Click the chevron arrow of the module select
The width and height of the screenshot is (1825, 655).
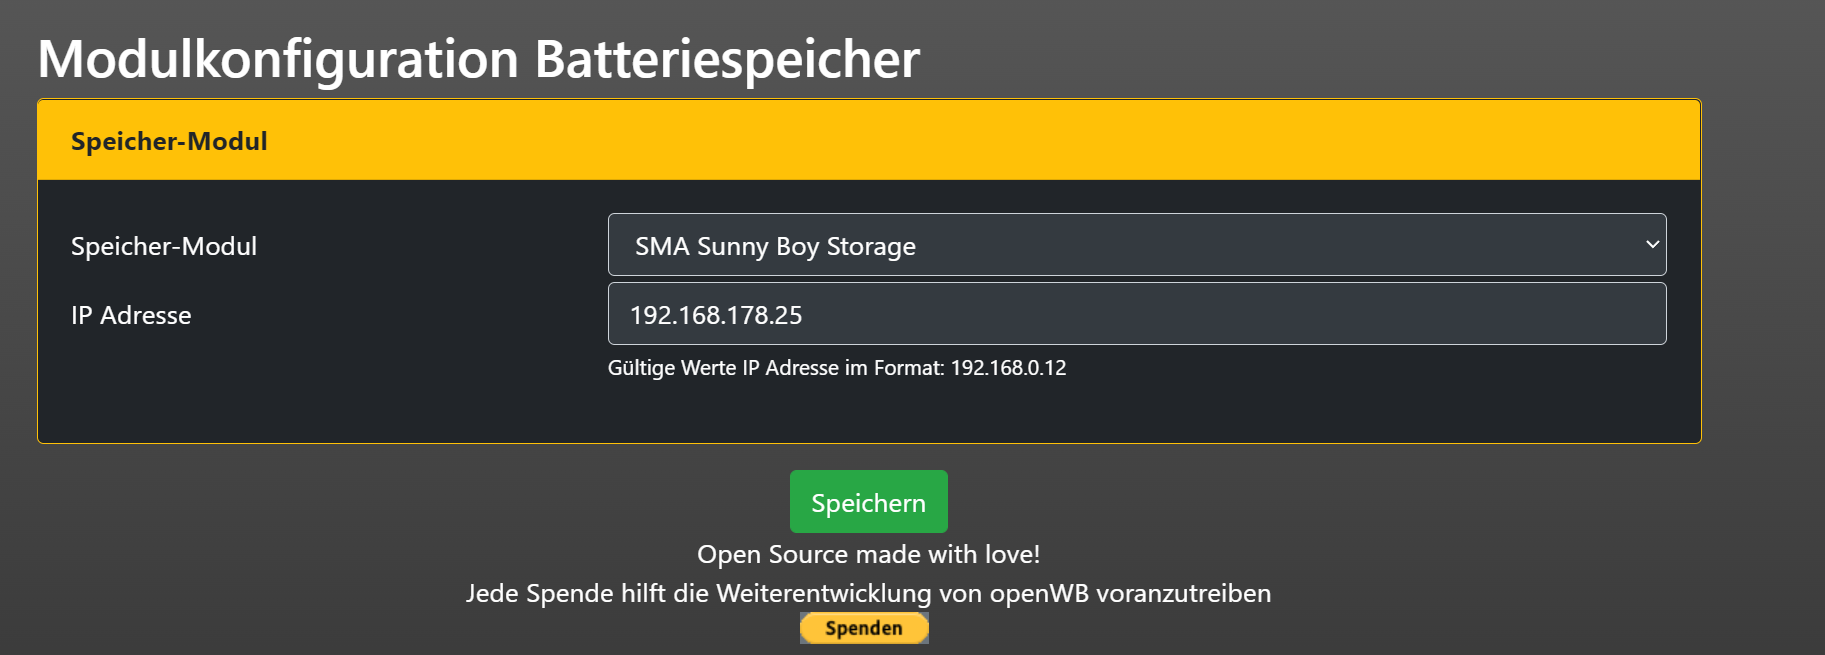click(x=1652, y=245)
